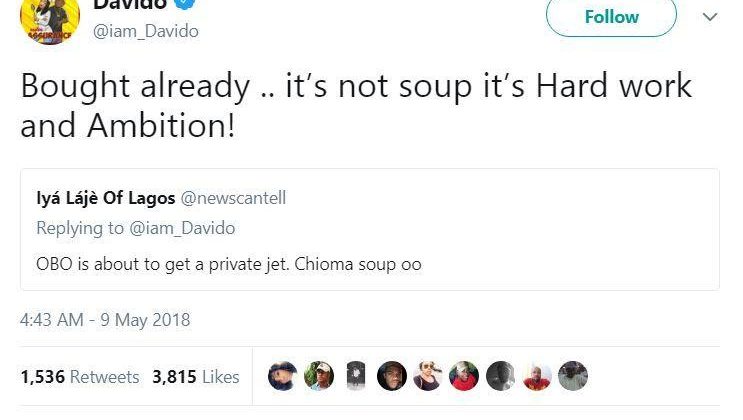
Task: View the 3,815 Likes list
Action: click(x=195, y=377)
